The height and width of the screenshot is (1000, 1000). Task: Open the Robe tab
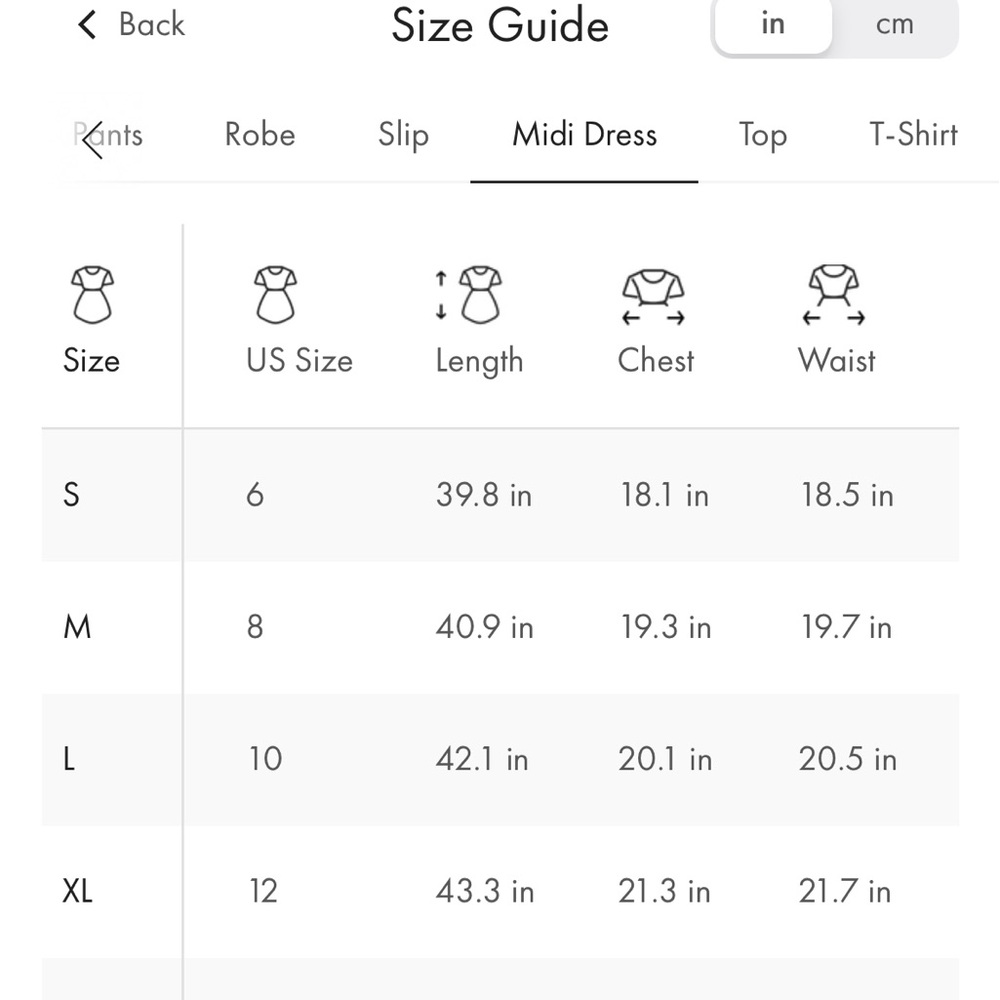(260, 135)
